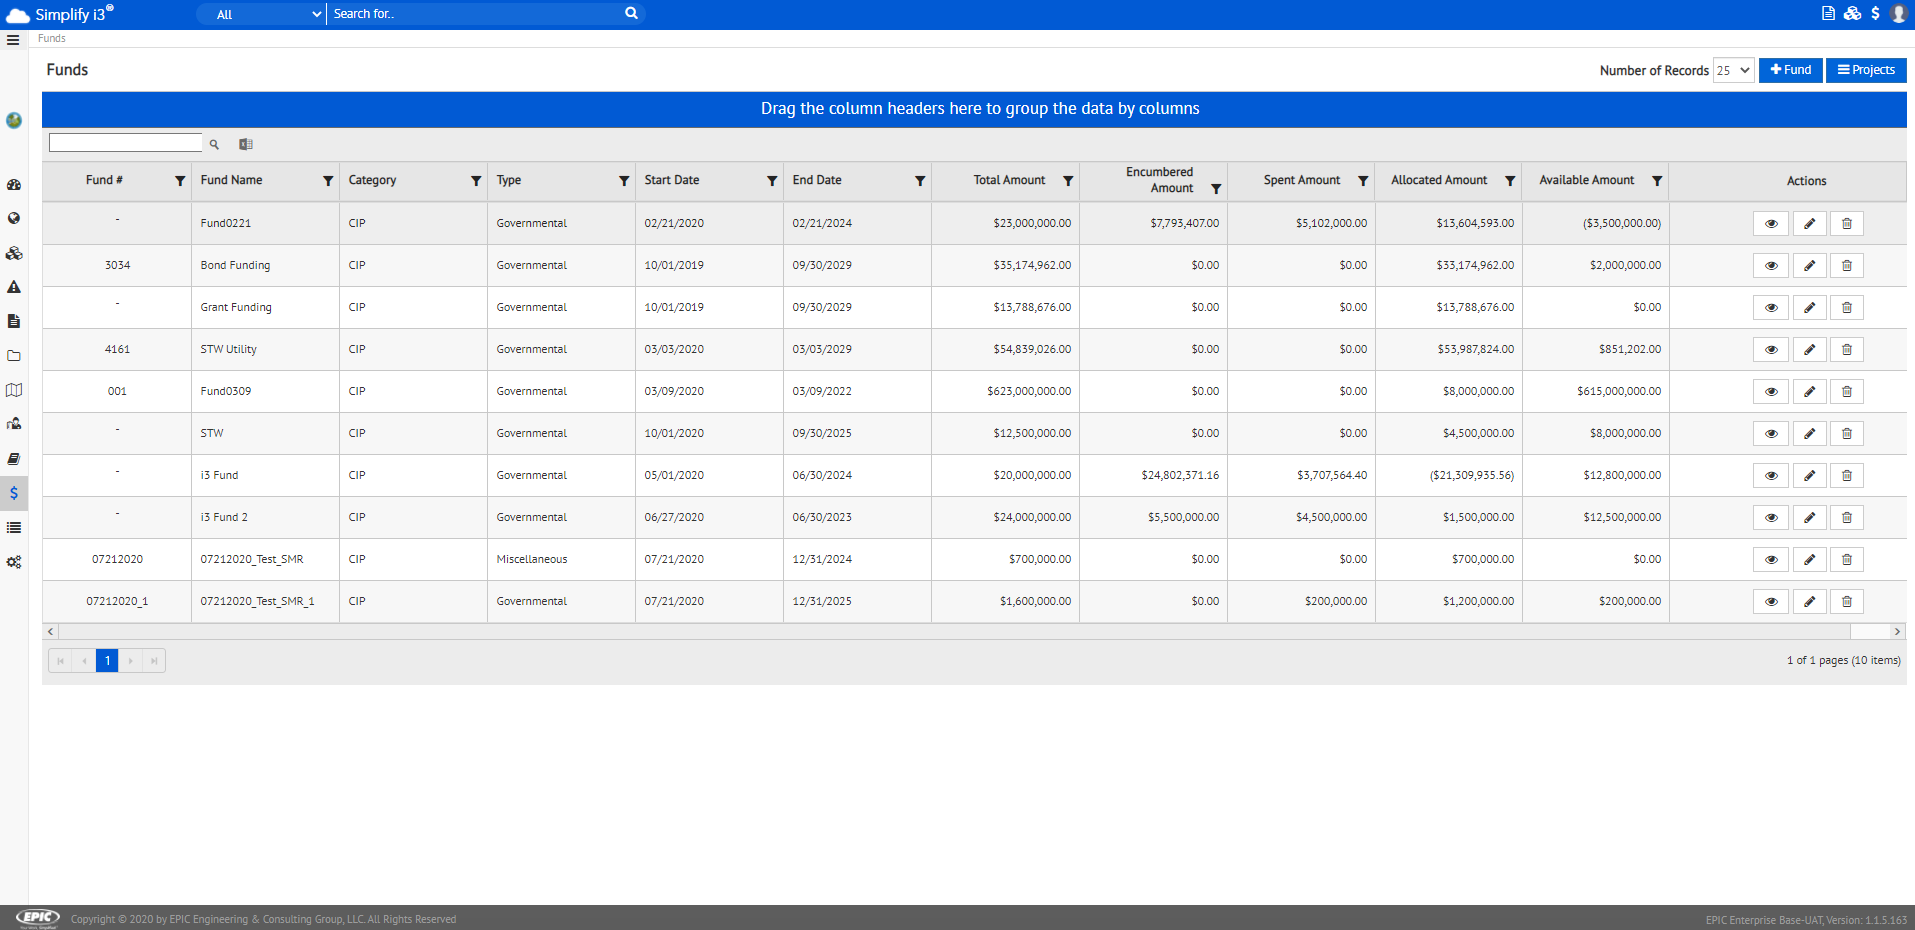Open the Projects button
The image size is (1915, 930).
click(1866, 70)
